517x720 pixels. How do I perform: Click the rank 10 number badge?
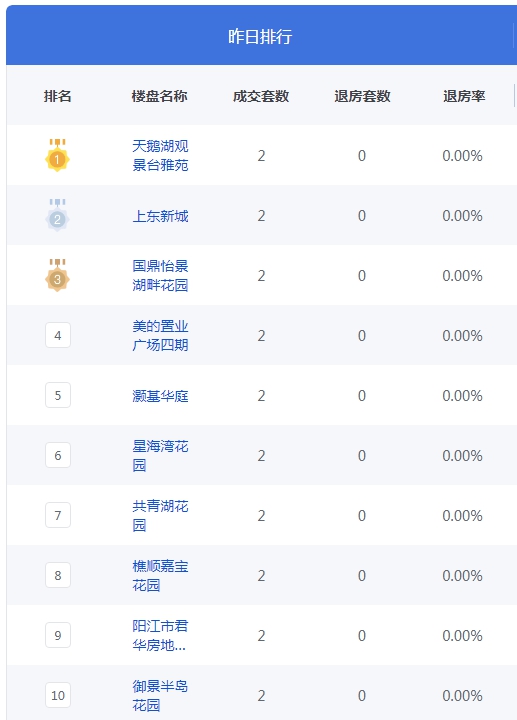(58, 695)
